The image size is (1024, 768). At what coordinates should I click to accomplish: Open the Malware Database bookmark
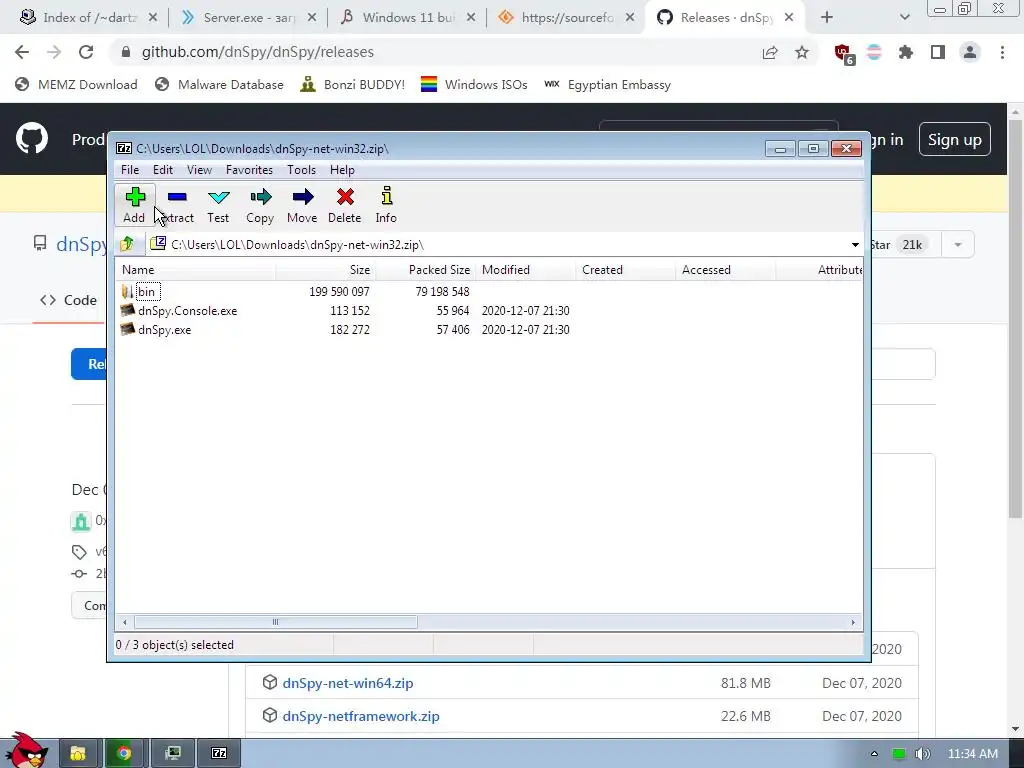pyautogui.click(x=219, y=85)
